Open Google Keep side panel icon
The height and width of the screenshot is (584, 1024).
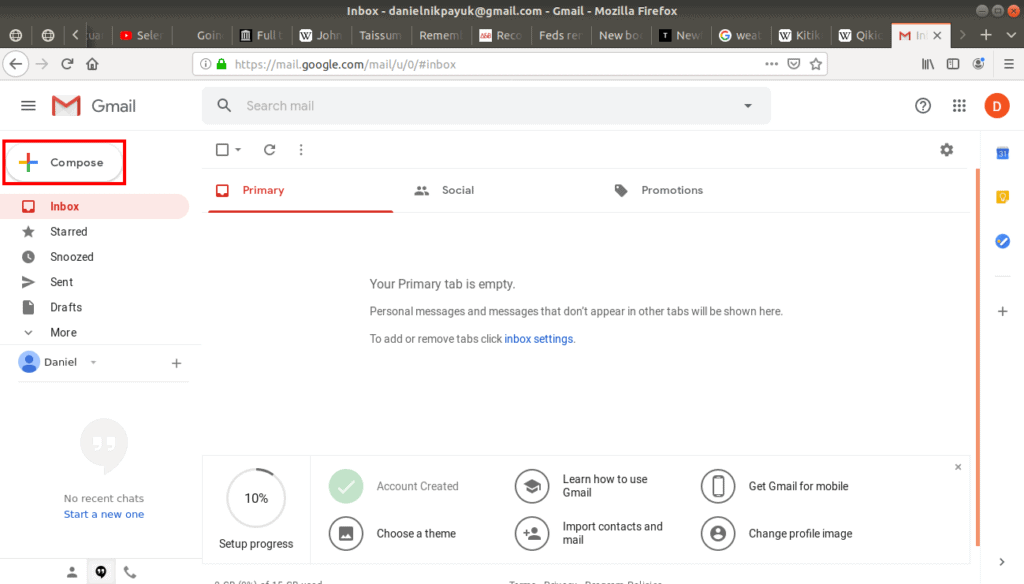(1002, 197)
